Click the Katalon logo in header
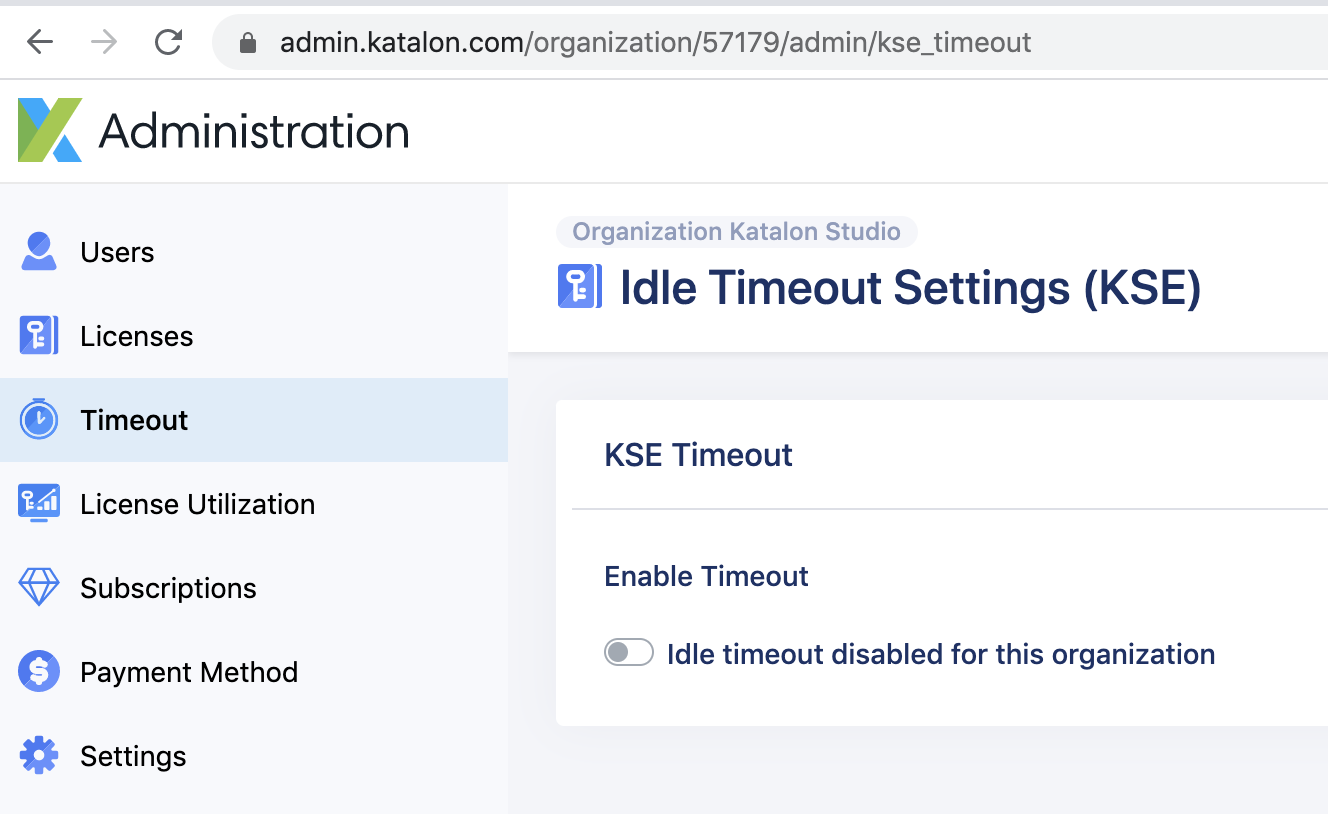Viewport: 1328px width, 814px height. tap(50, 130)
